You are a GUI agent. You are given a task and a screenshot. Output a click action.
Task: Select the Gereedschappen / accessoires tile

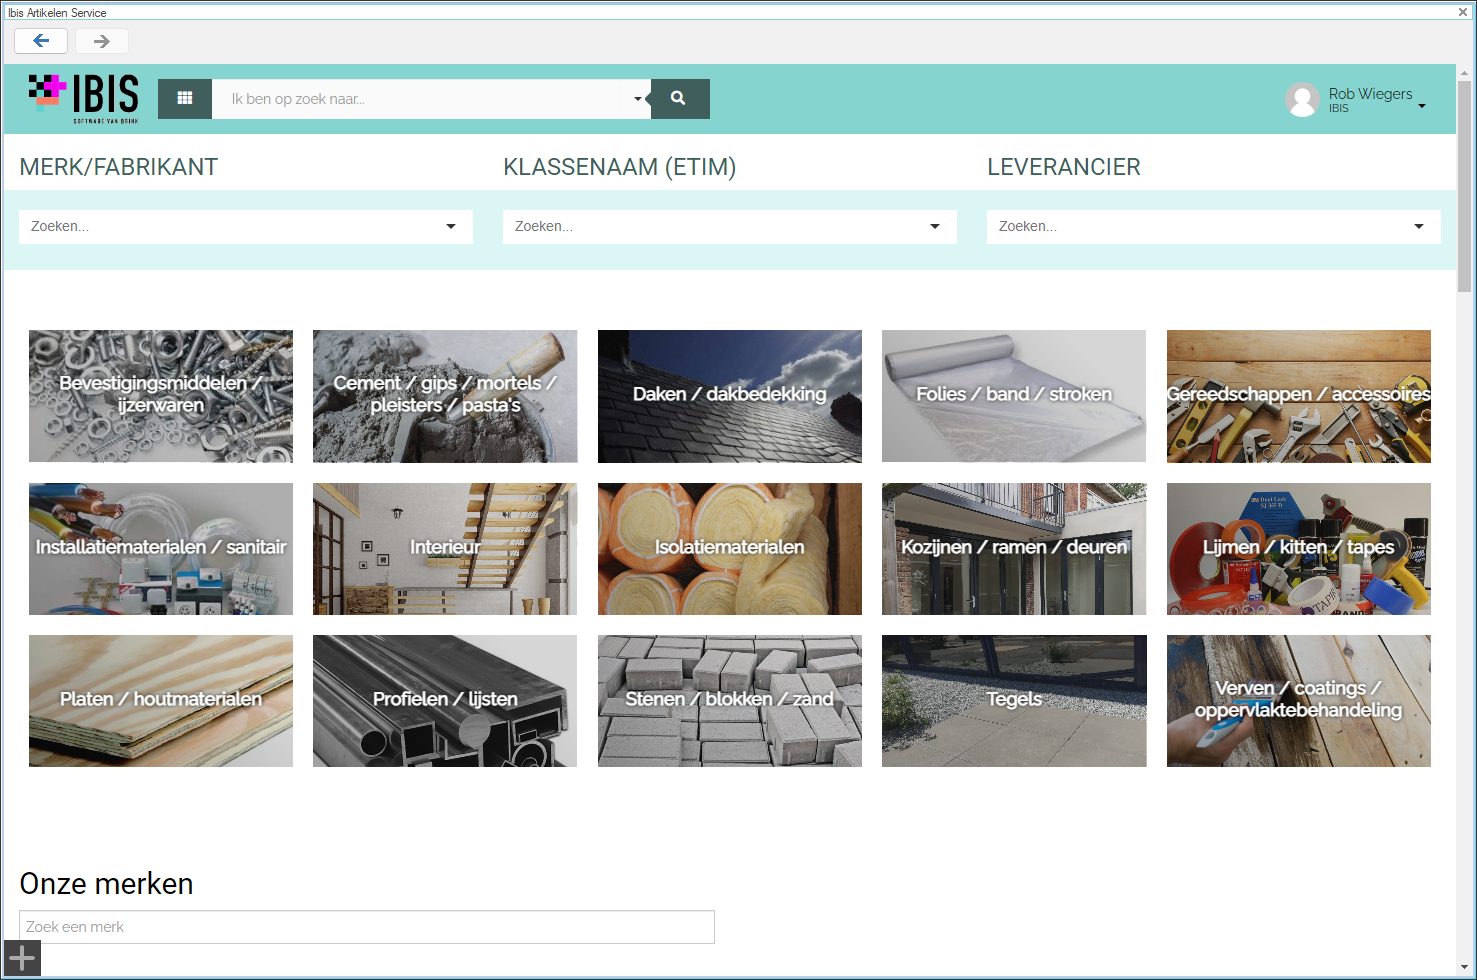click(x=1297, y=396)
